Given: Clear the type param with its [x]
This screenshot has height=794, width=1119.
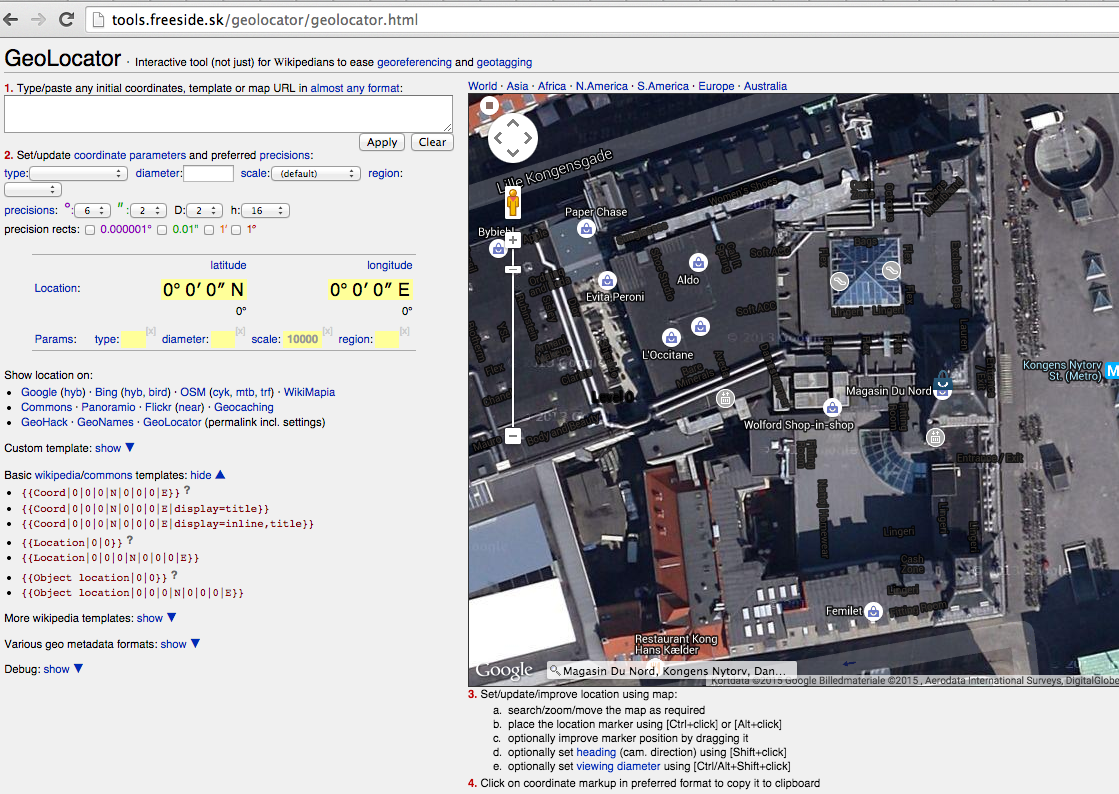Looking at the screenshot, I should point(151,331).
